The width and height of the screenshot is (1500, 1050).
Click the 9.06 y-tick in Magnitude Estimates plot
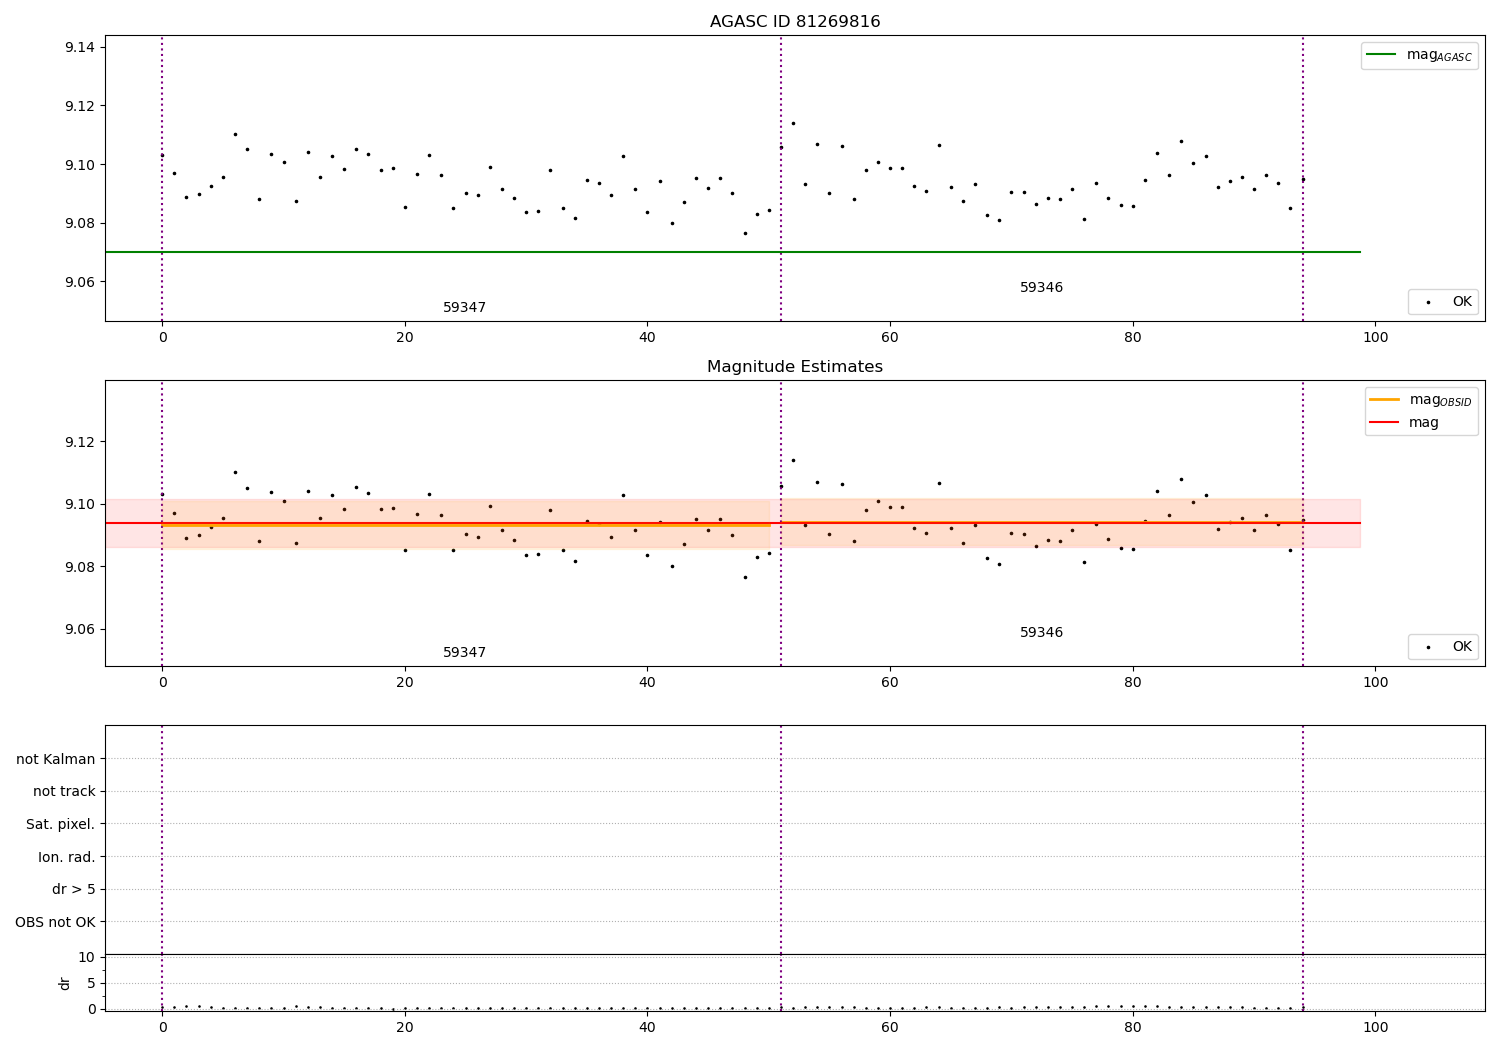[x=79, y=630]
